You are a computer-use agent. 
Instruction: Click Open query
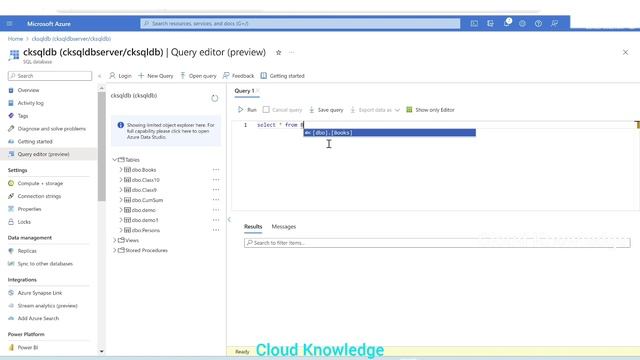[x=198, y=76]
